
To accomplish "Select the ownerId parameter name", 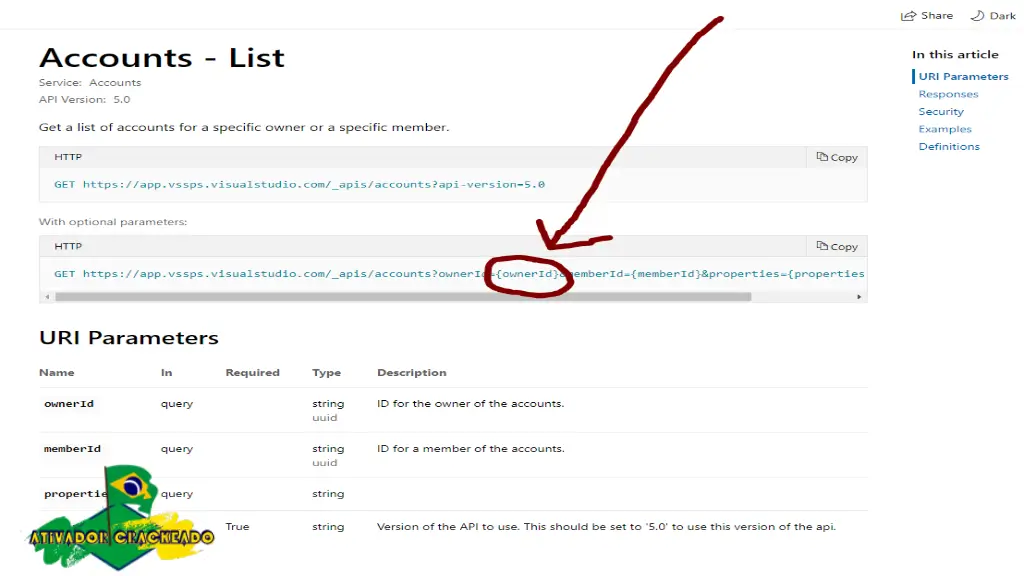I will [69, 404].
